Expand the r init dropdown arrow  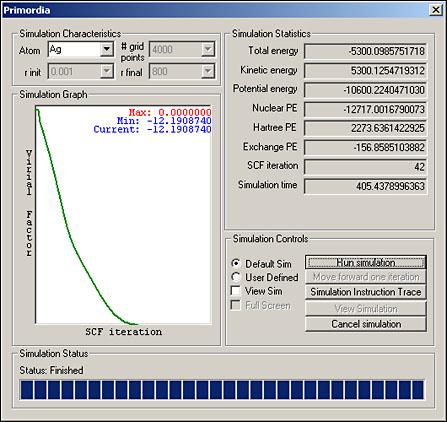pyautogui.click(x=107, y=71)
